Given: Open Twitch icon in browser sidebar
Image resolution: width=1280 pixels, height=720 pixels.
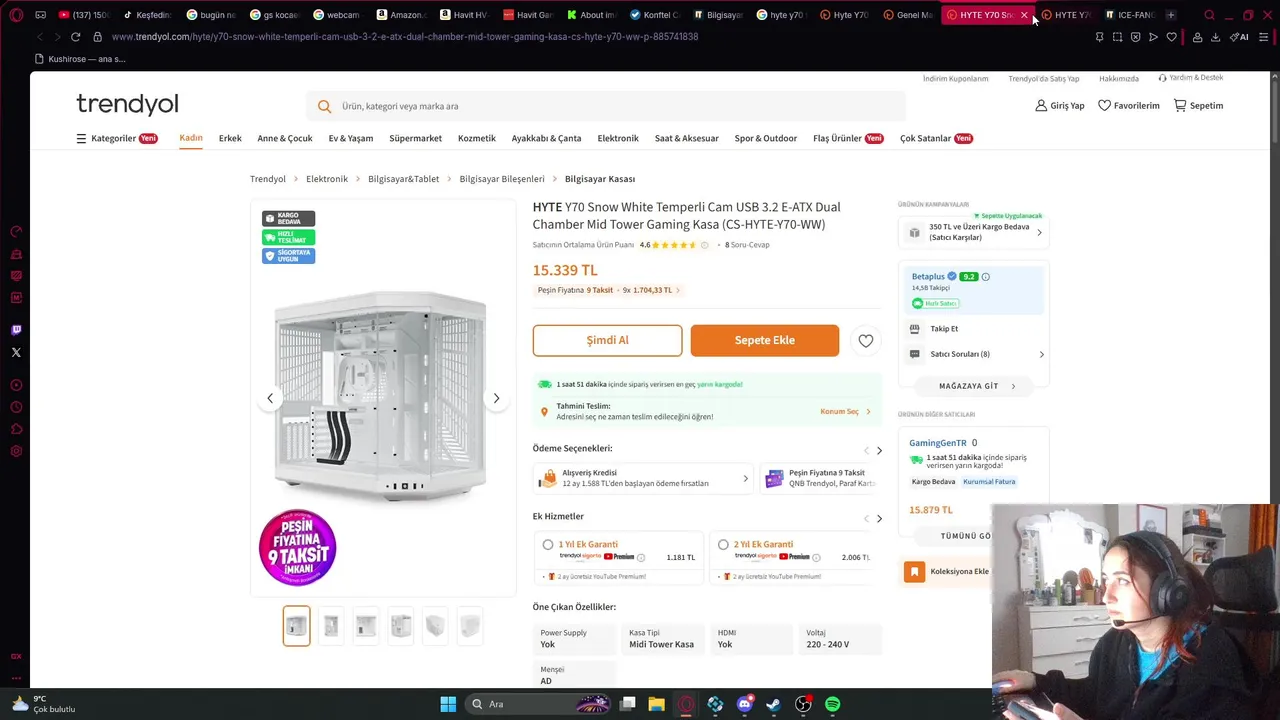Looking at the screenshot, I should pos(16,330).
